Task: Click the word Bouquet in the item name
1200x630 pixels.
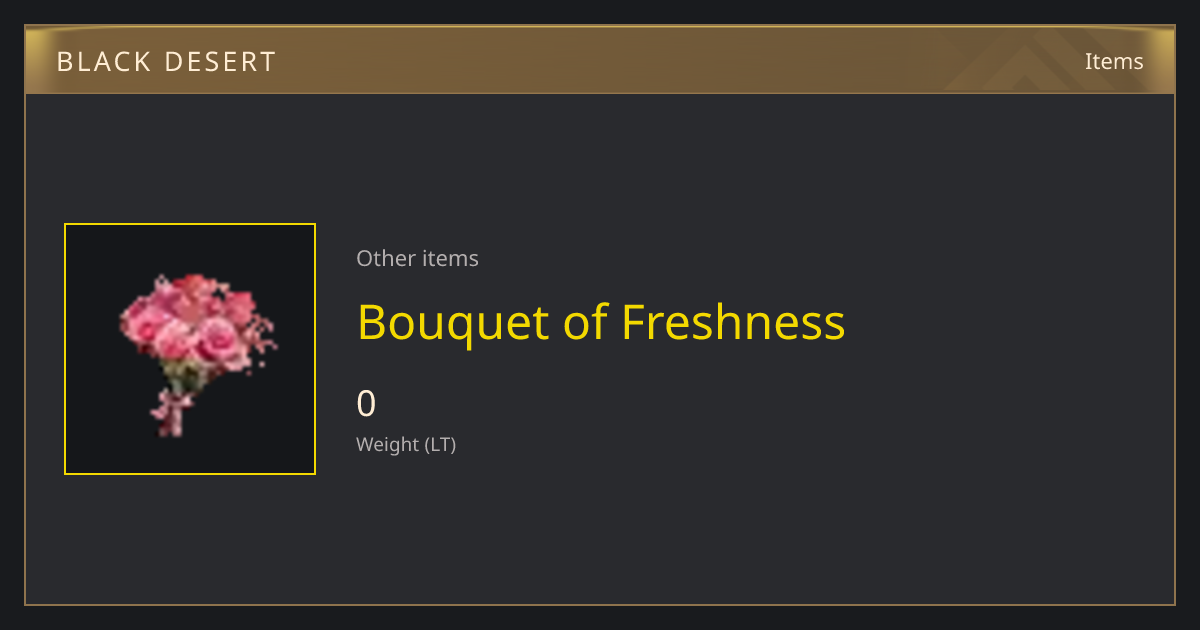Action: pos(454,324)
